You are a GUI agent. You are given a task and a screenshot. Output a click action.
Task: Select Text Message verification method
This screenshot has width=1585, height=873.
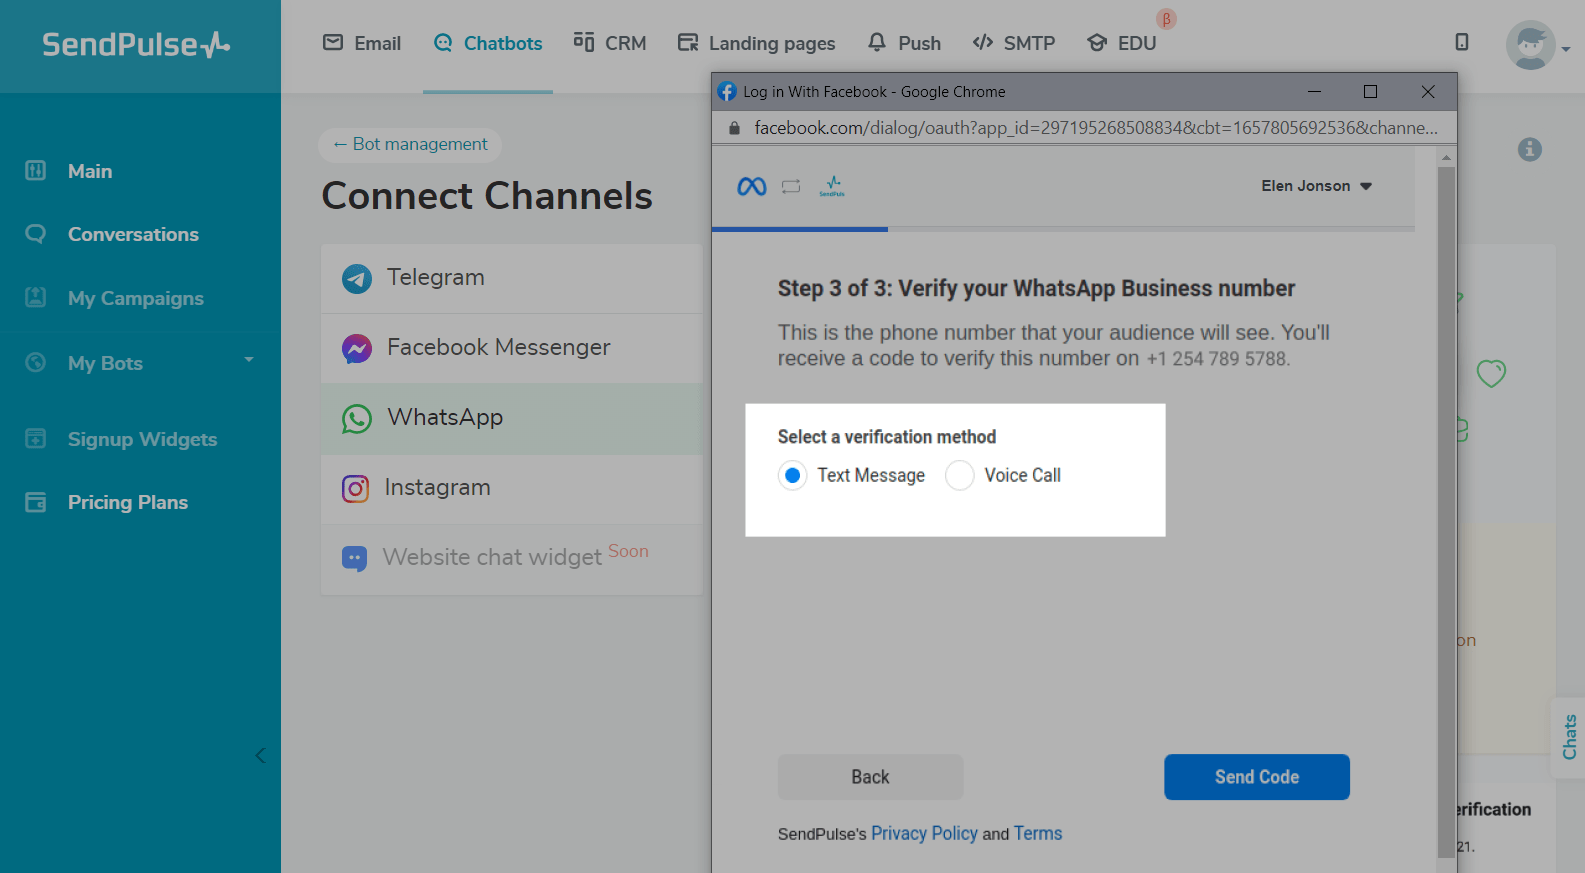[x=793, y=476]
